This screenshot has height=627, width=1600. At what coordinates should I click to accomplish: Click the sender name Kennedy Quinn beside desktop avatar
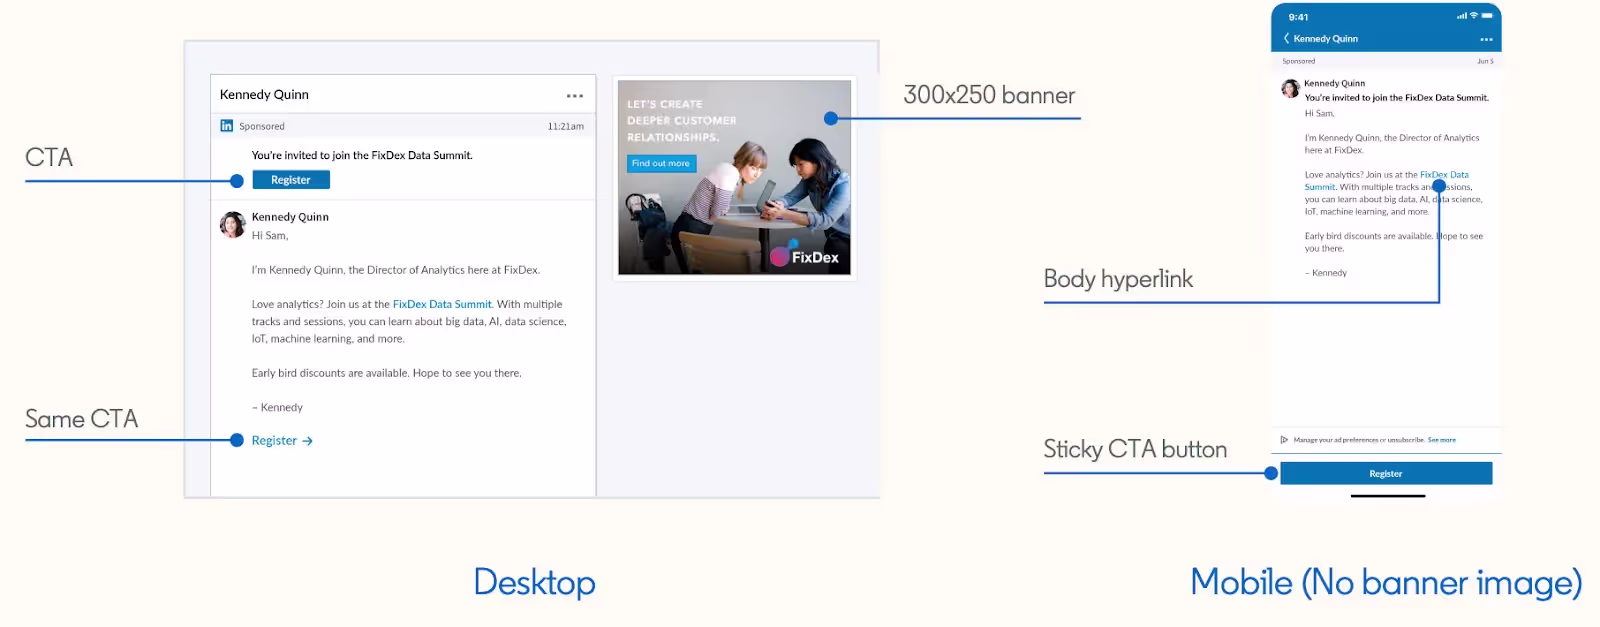290,217
